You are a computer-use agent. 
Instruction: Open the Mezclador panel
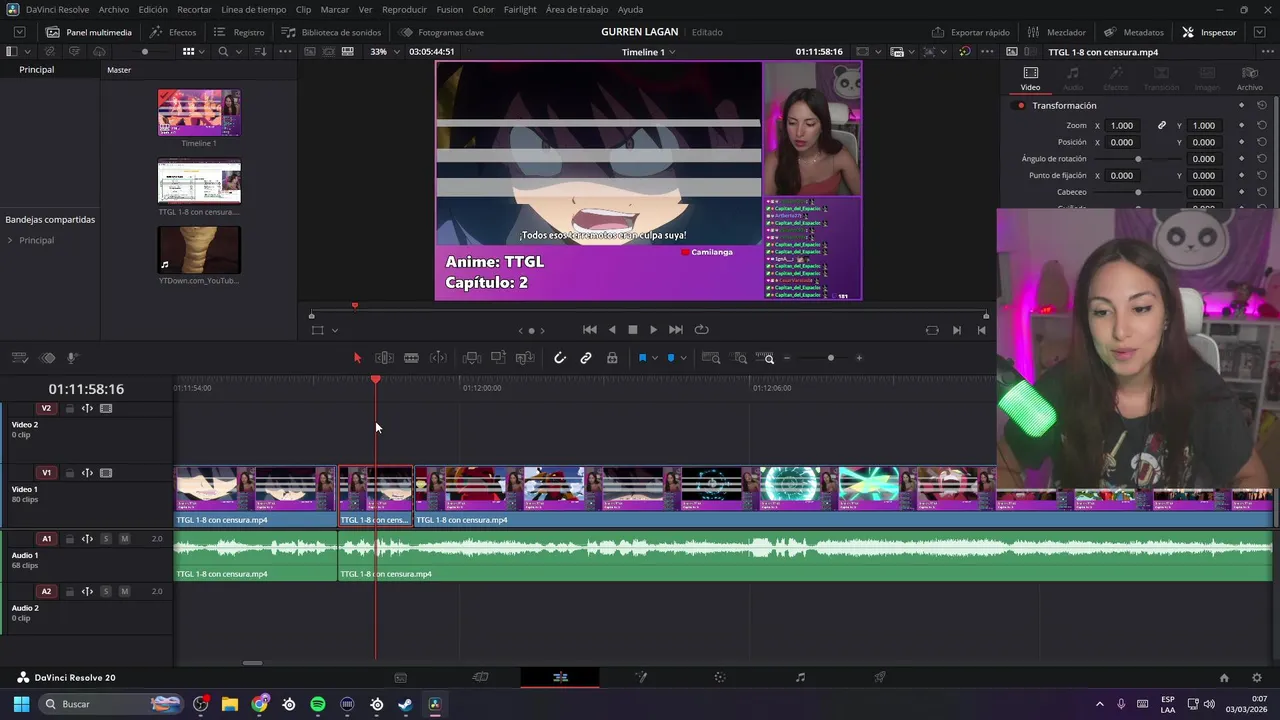1056,32
